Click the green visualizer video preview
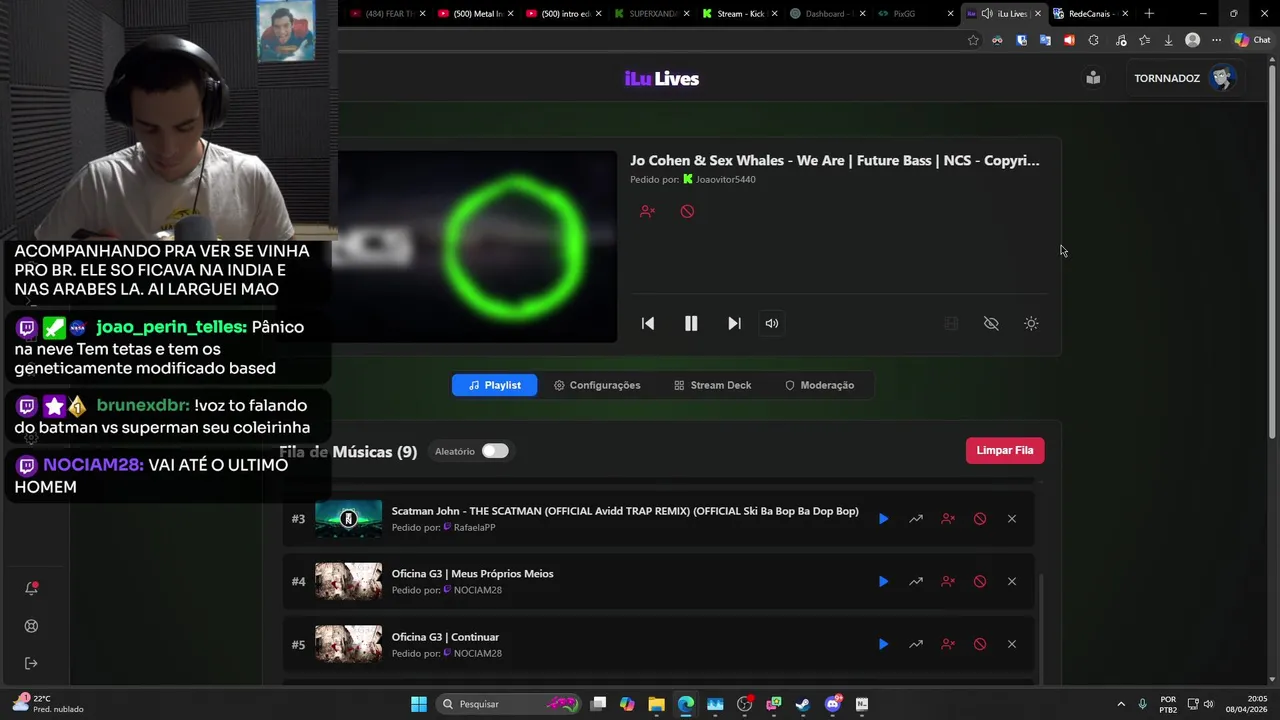Screen dimensions: 1280x720 (477, 247)
